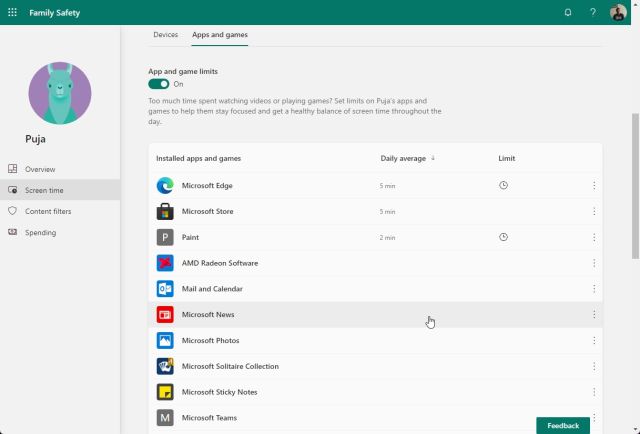The image size is (640, 434).
Task: Open Content filters in the sidebar
Action: pyautogui.click(x=60, y=211)
